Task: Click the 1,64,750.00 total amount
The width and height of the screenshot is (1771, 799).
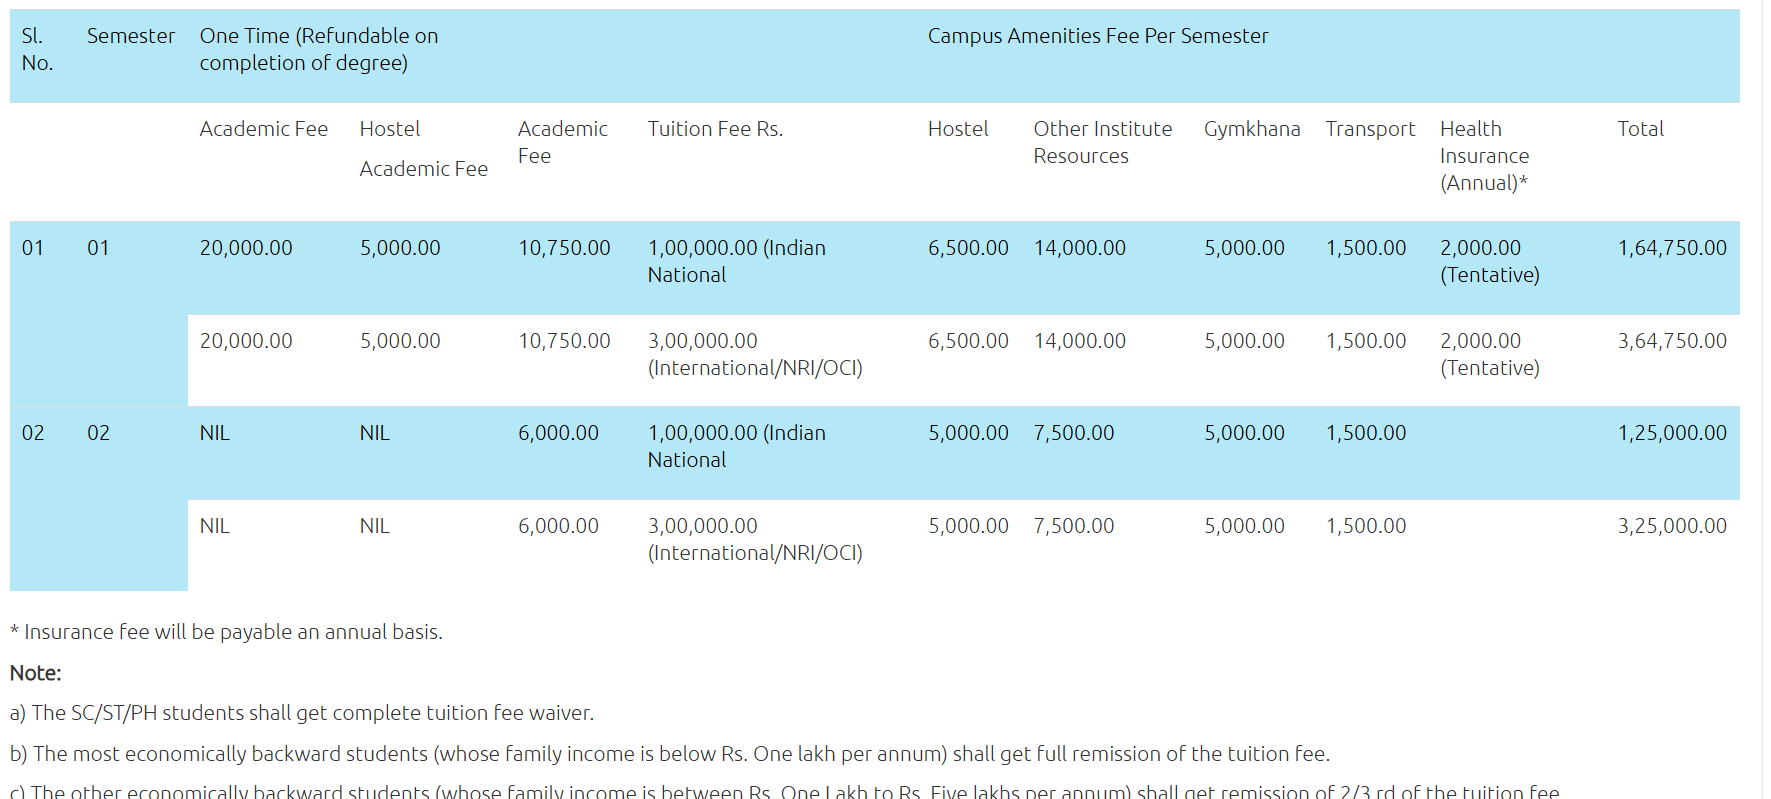Action: pos(1671,248)
